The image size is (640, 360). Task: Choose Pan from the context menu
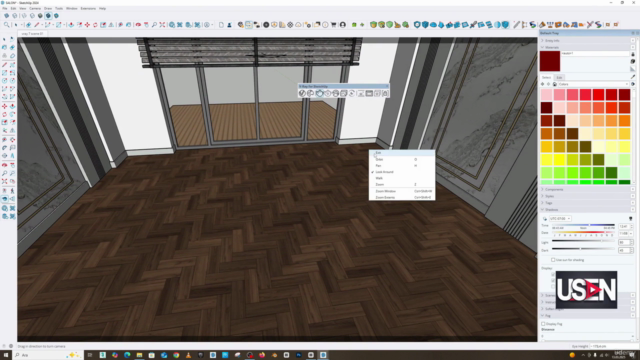[402, 165]
